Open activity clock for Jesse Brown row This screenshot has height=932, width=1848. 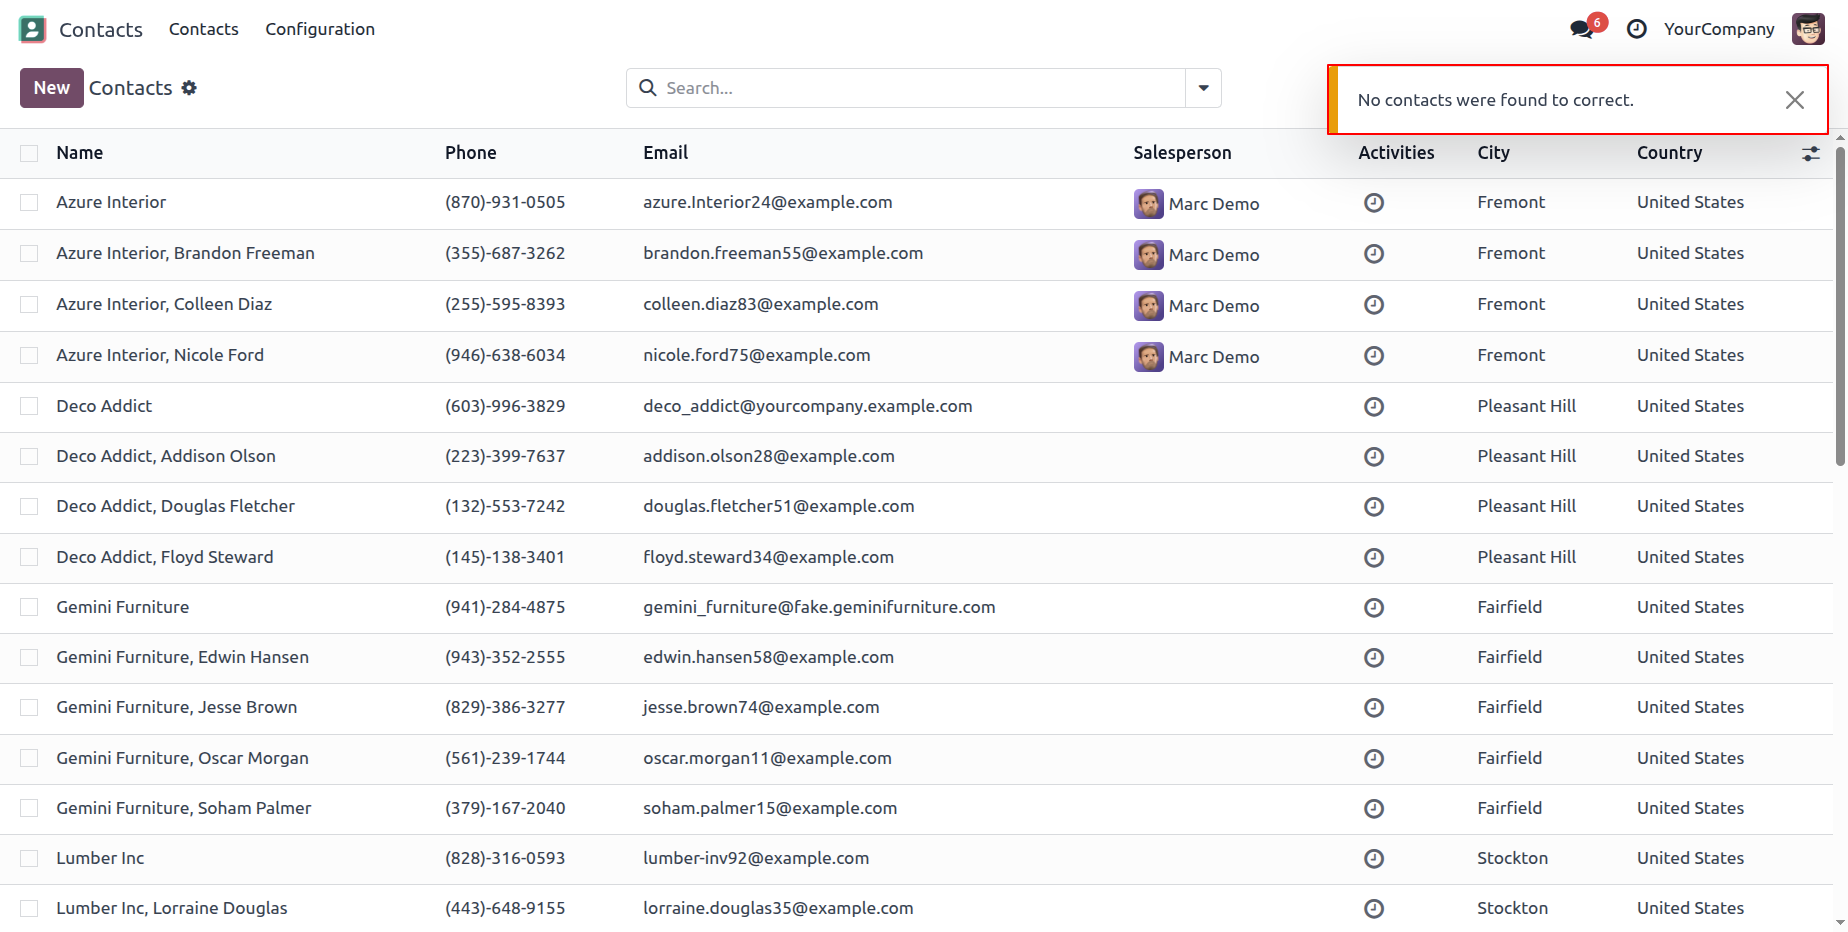(x=1374, y=708)
